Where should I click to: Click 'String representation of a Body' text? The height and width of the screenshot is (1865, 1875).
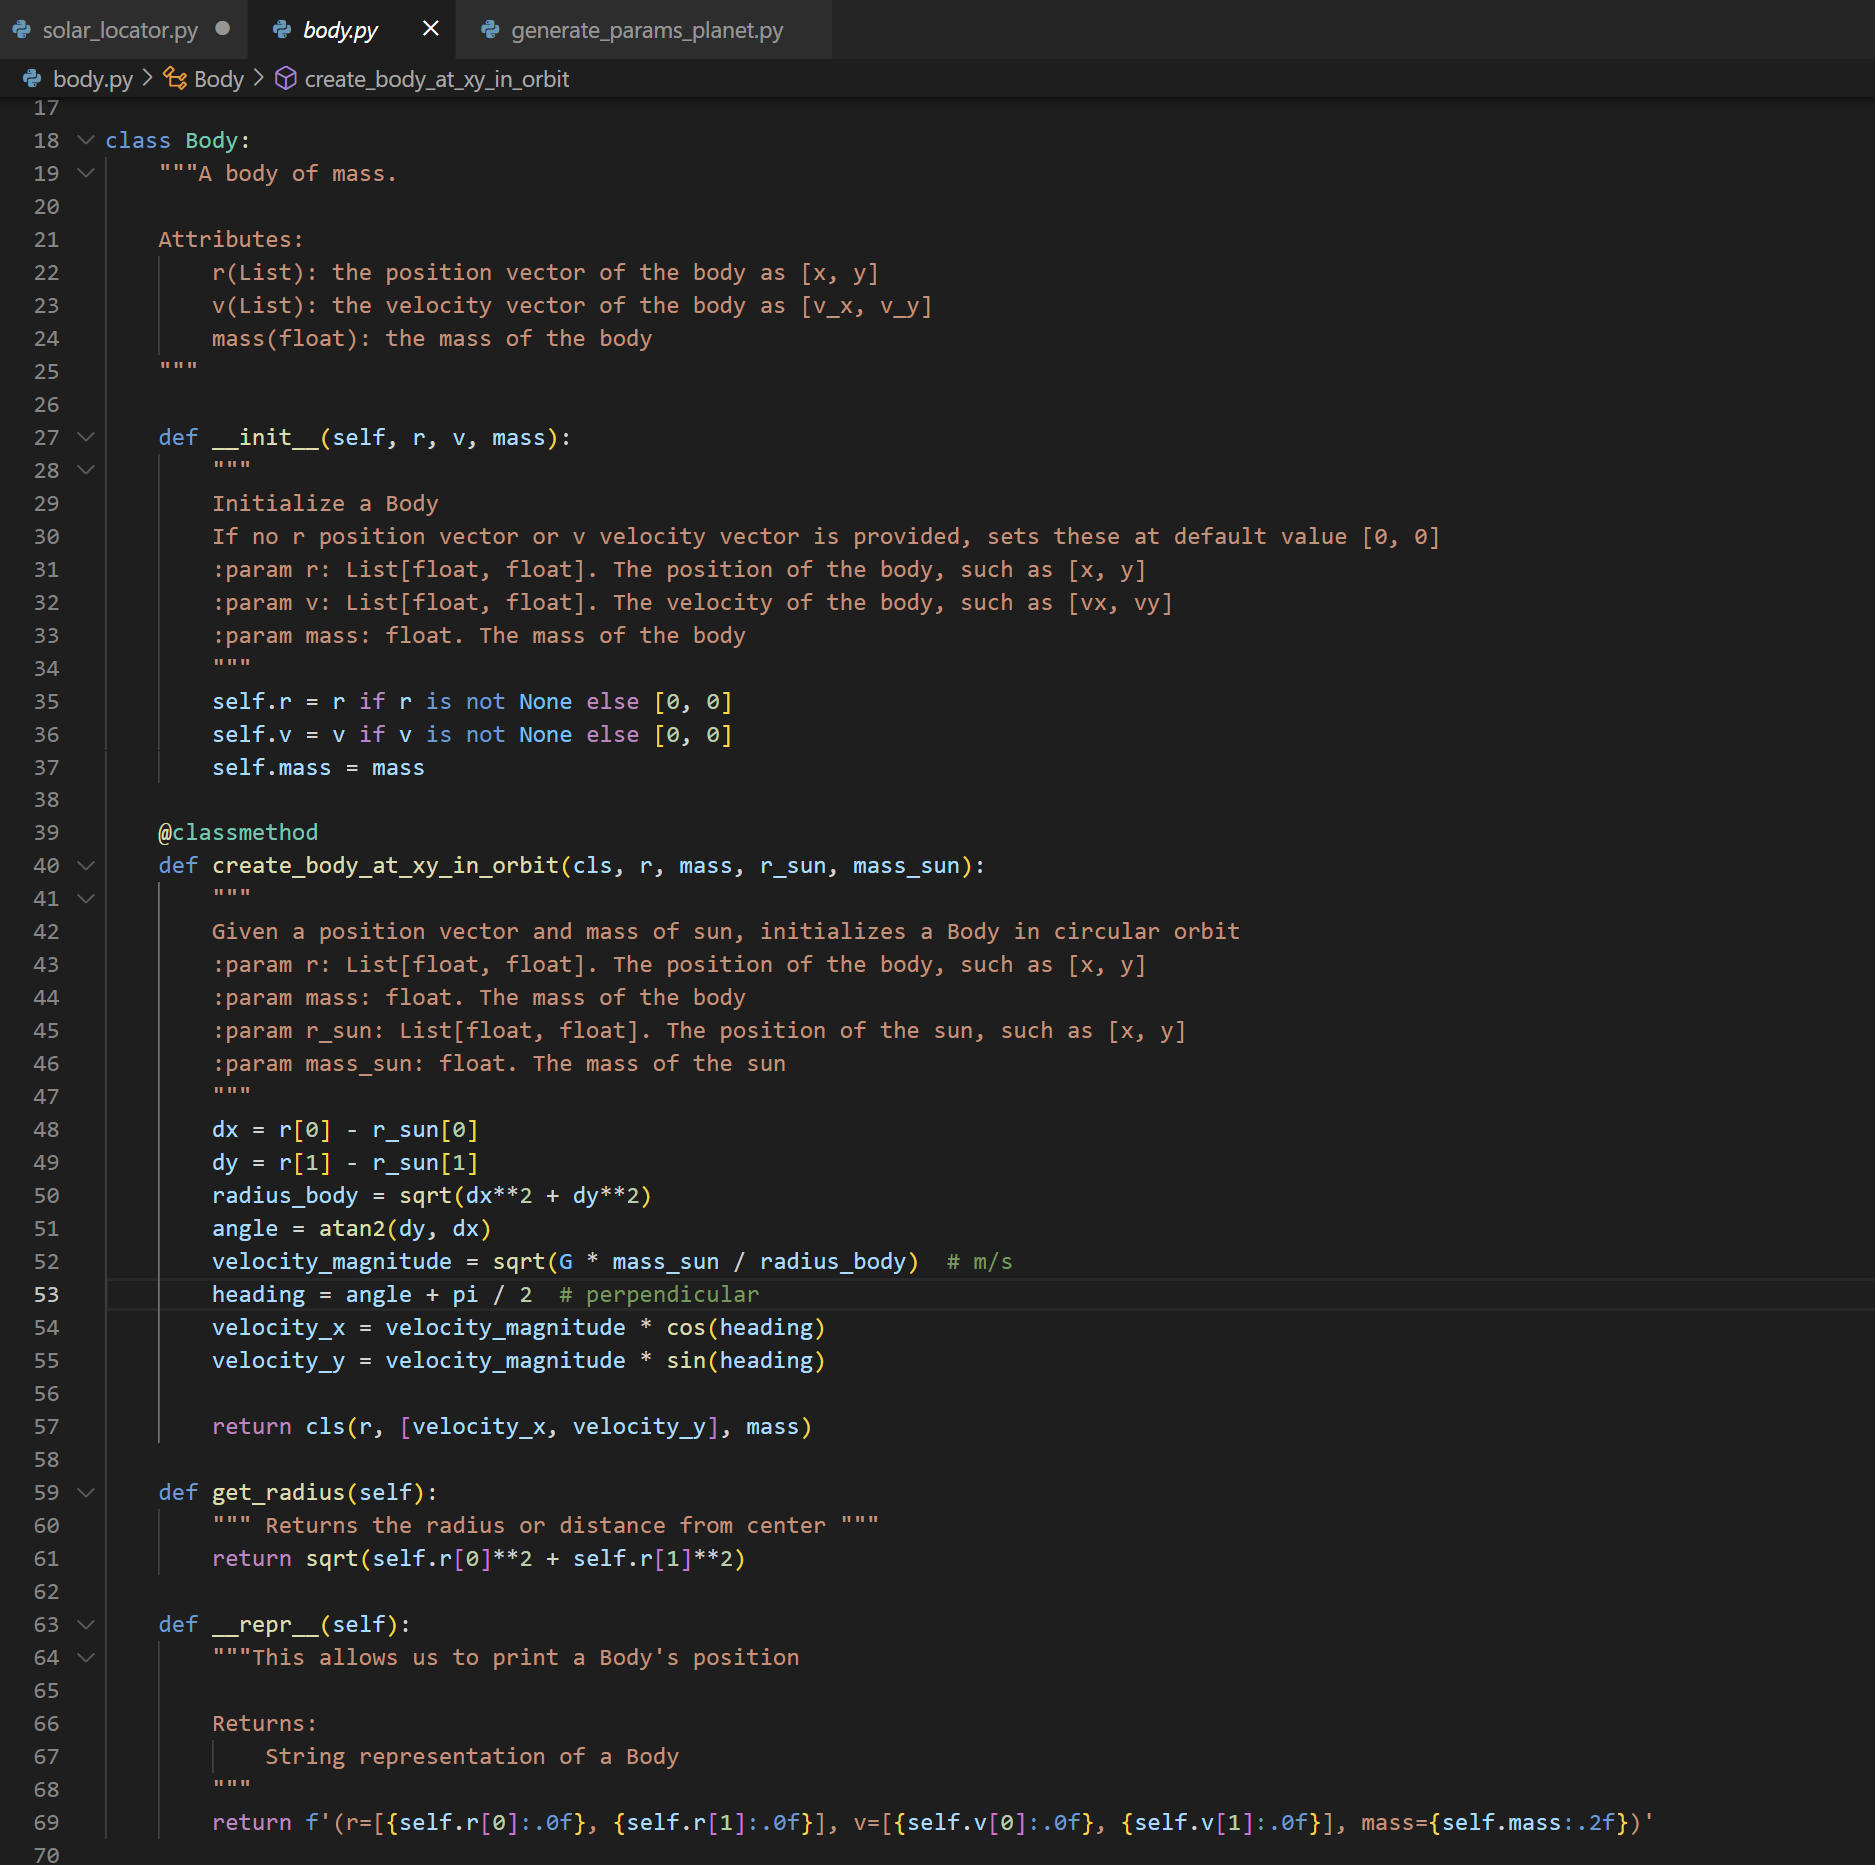[x=472, y=1757]
